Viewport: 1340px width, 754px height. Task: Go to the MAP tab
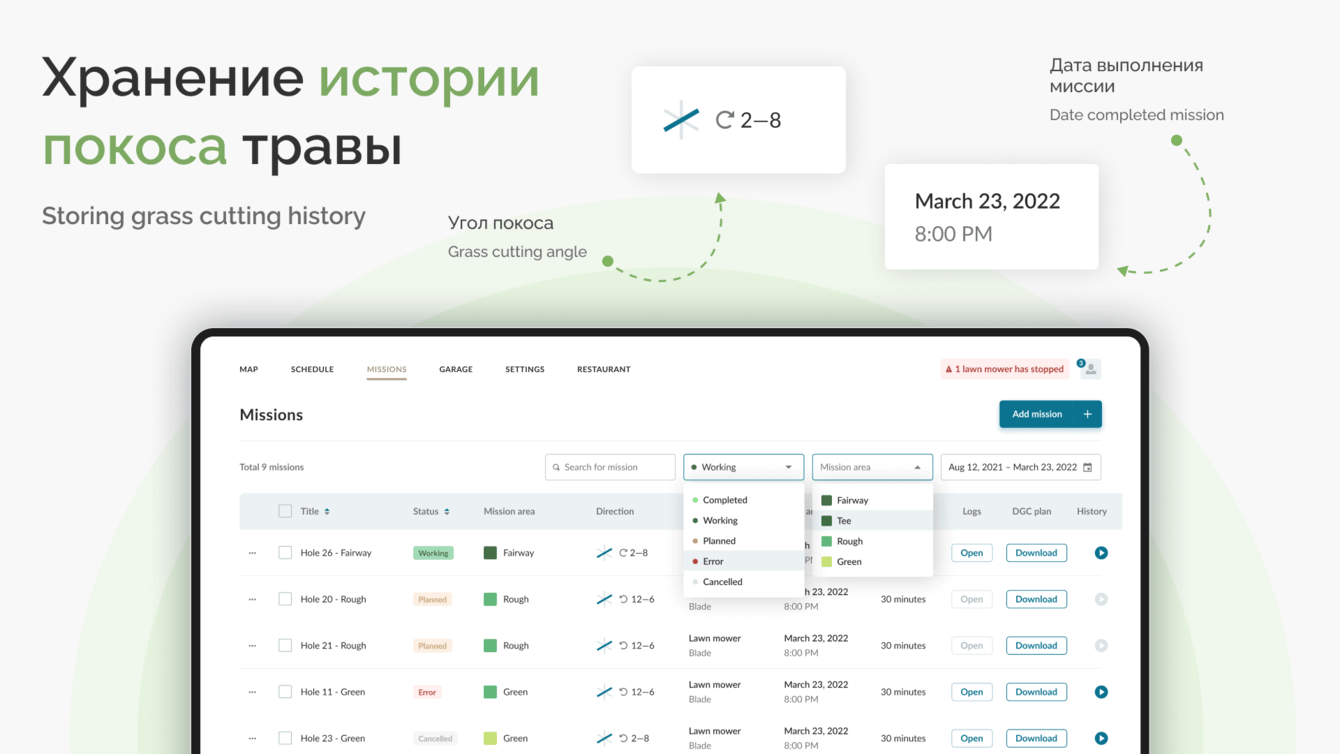point(249,369)
